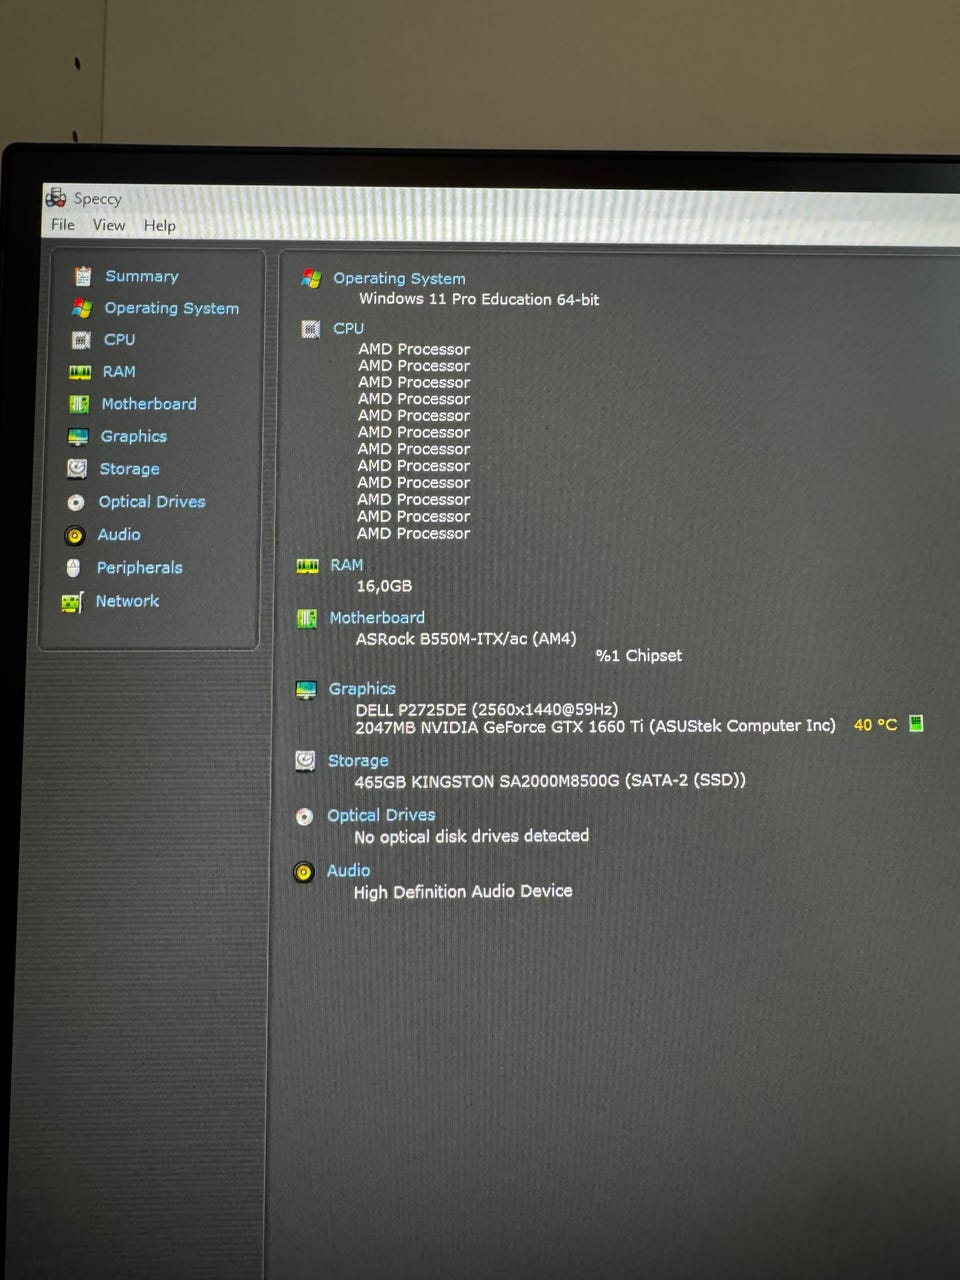The height and width of the screenshot is (1280, 960).
Task: Select RAM label in sidebar
Action: [119, 372]
